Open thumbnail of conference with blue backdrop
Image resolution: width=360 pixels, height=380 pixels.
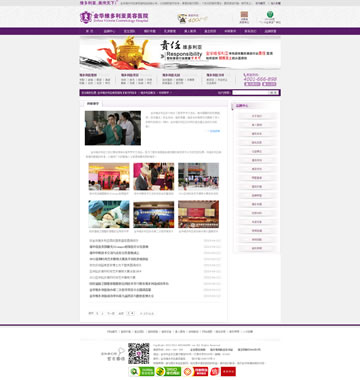(154, 214)
